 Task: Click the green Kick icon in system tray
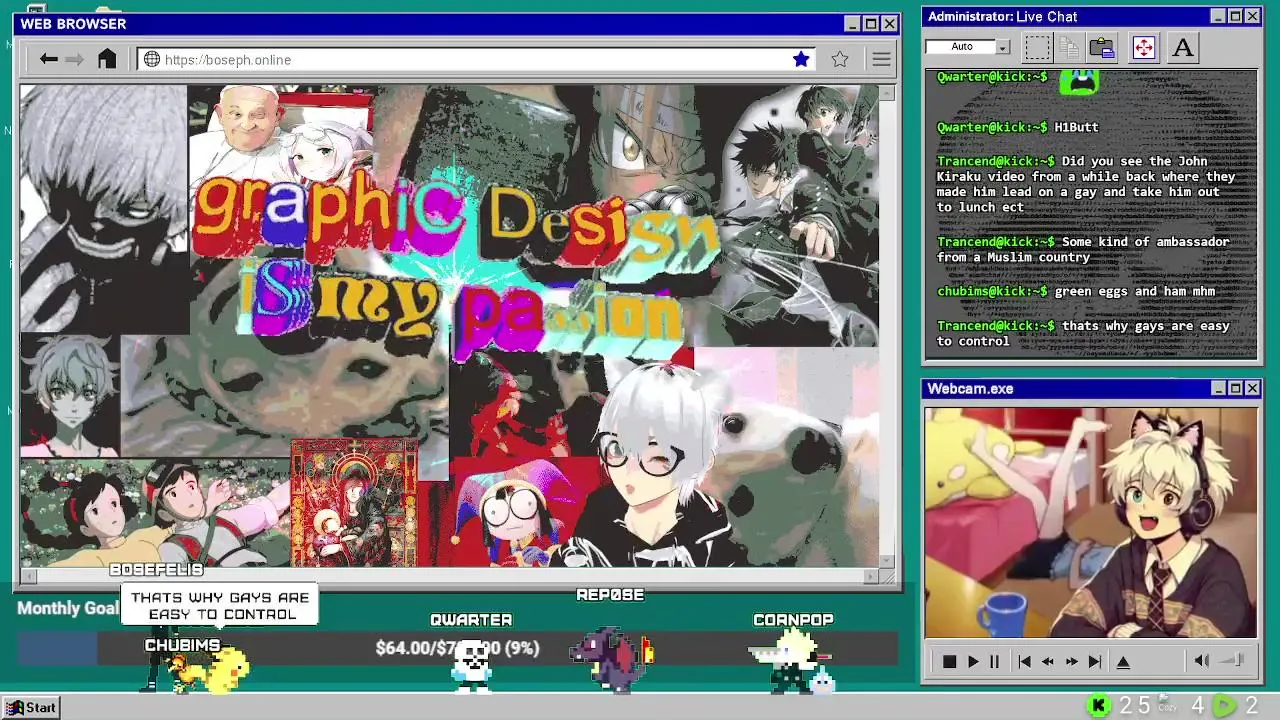pyautogui.click(x=1098, y=706)
